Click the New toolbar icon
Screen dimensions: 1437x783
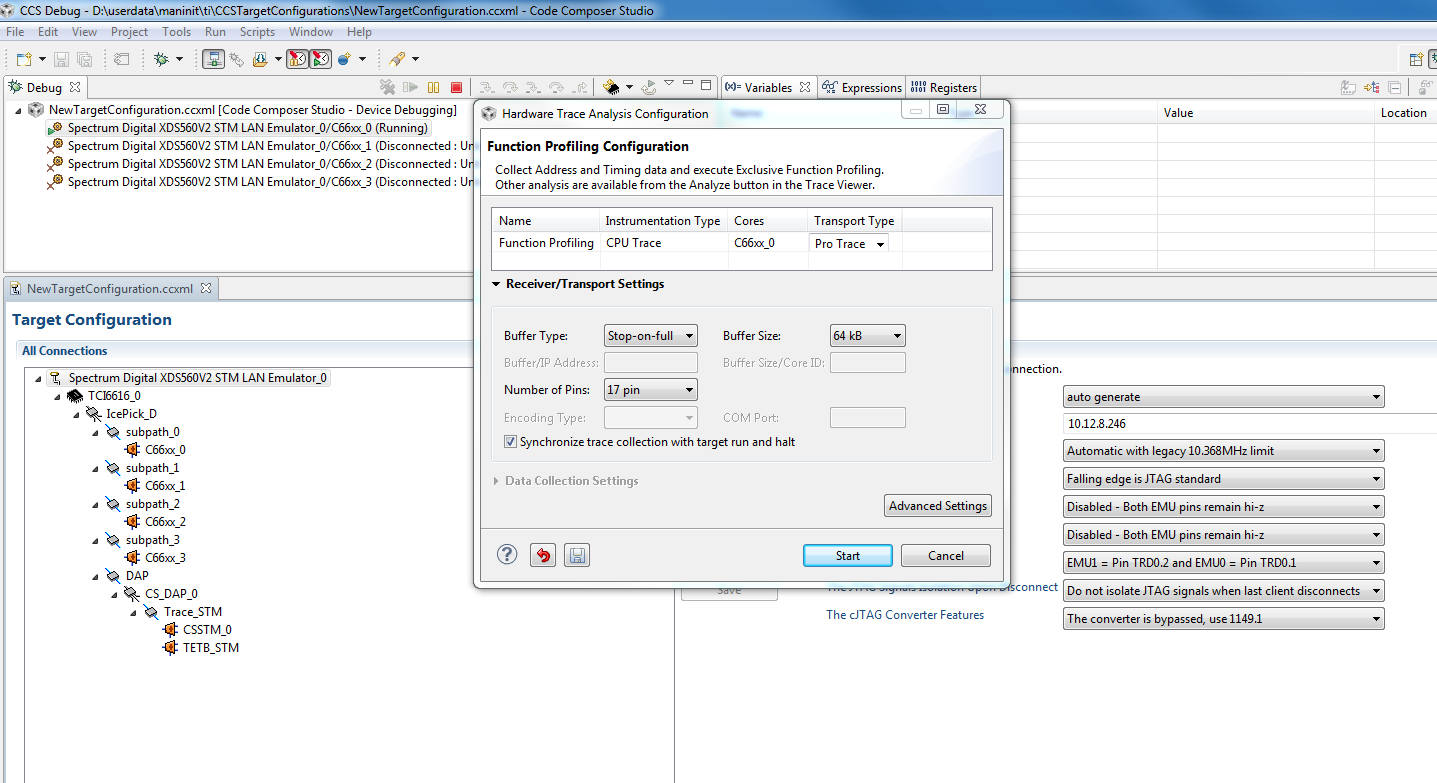pyautogui.click(x=24, y=60)
